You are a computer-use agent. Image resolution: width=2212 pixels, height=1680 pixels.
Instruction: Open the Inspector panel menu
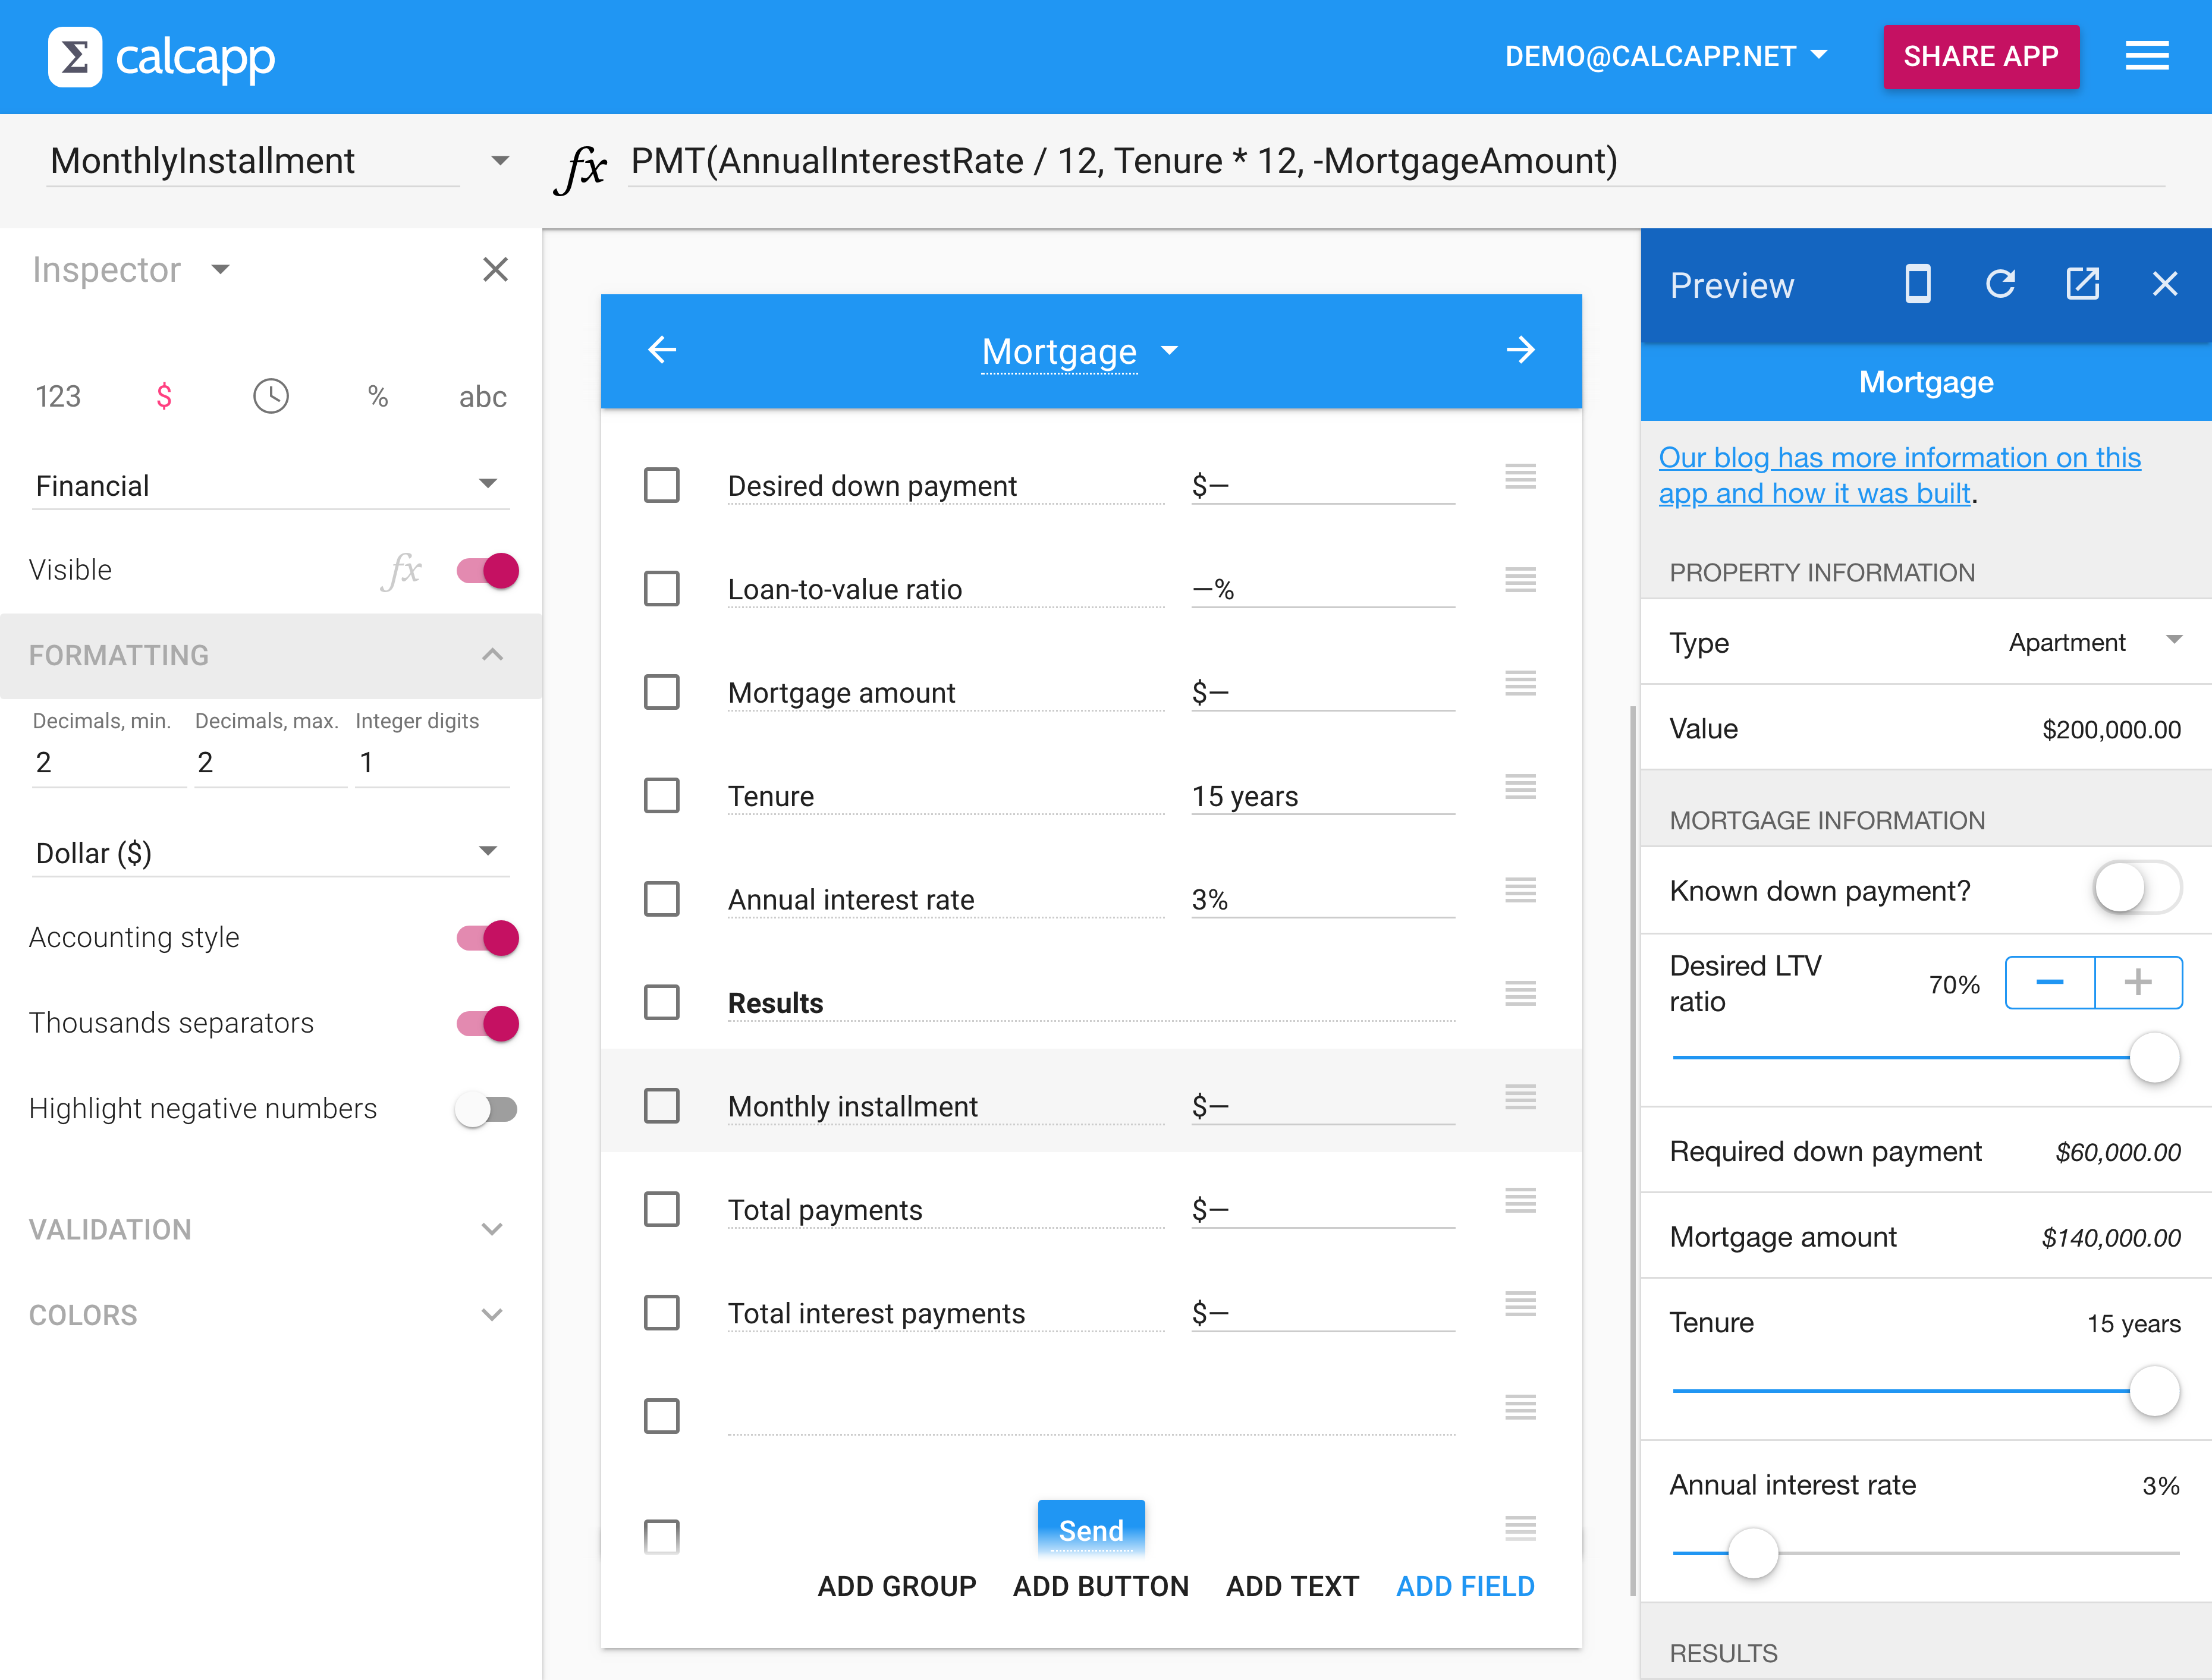pyautogui.click(x=221, y=269)
